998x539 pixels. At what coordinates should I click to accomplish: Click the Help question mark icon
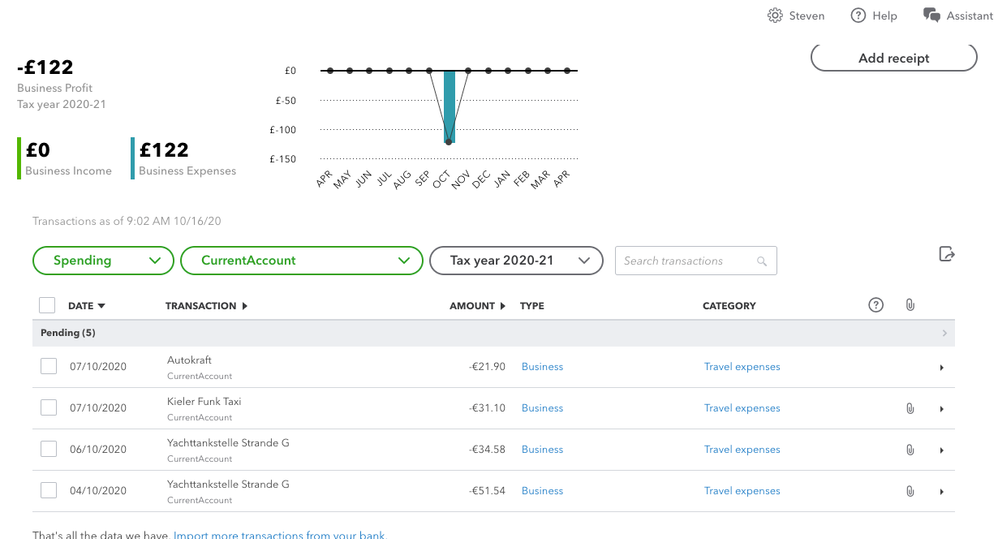coord(858,15)
